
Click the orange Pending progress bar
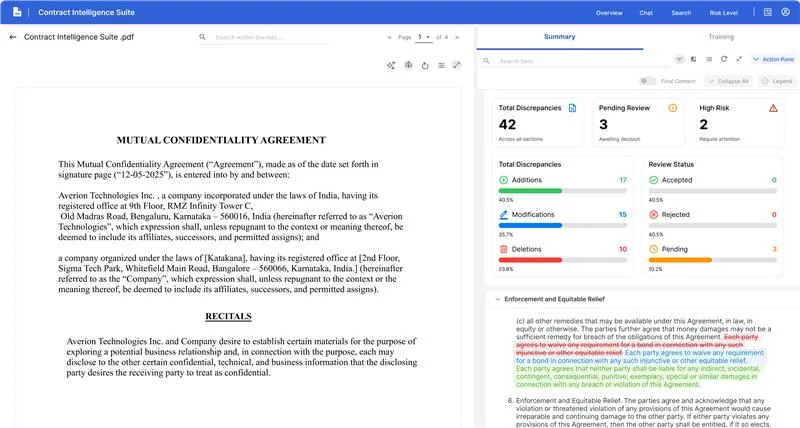coord(680,260)
